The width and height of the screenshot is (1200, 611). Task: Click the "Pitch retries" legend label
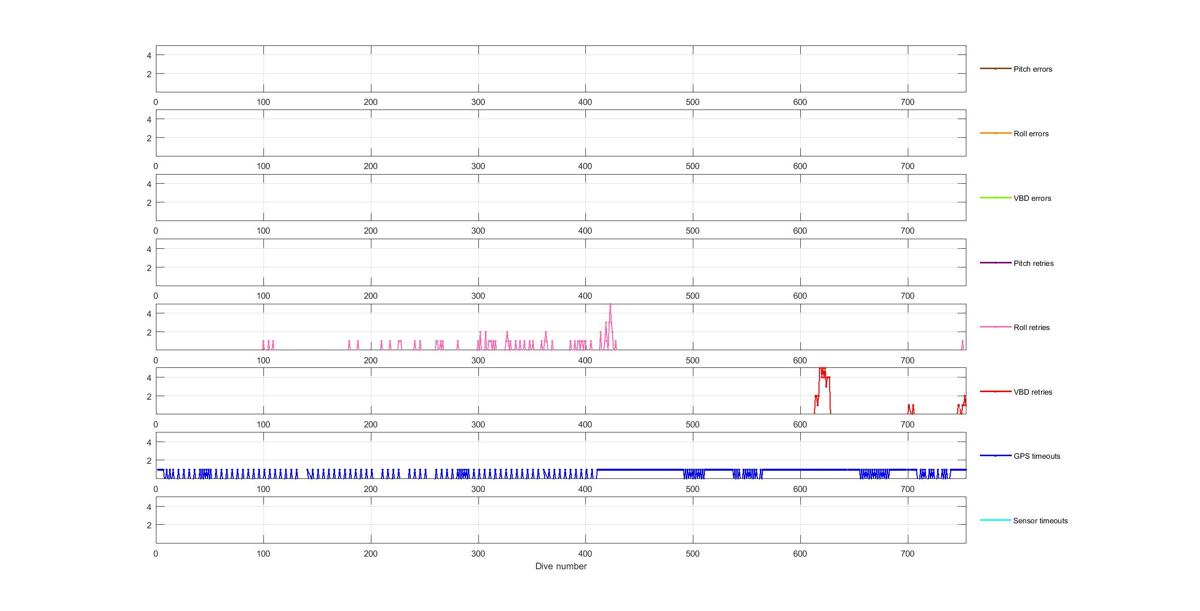coord(1033,263)
